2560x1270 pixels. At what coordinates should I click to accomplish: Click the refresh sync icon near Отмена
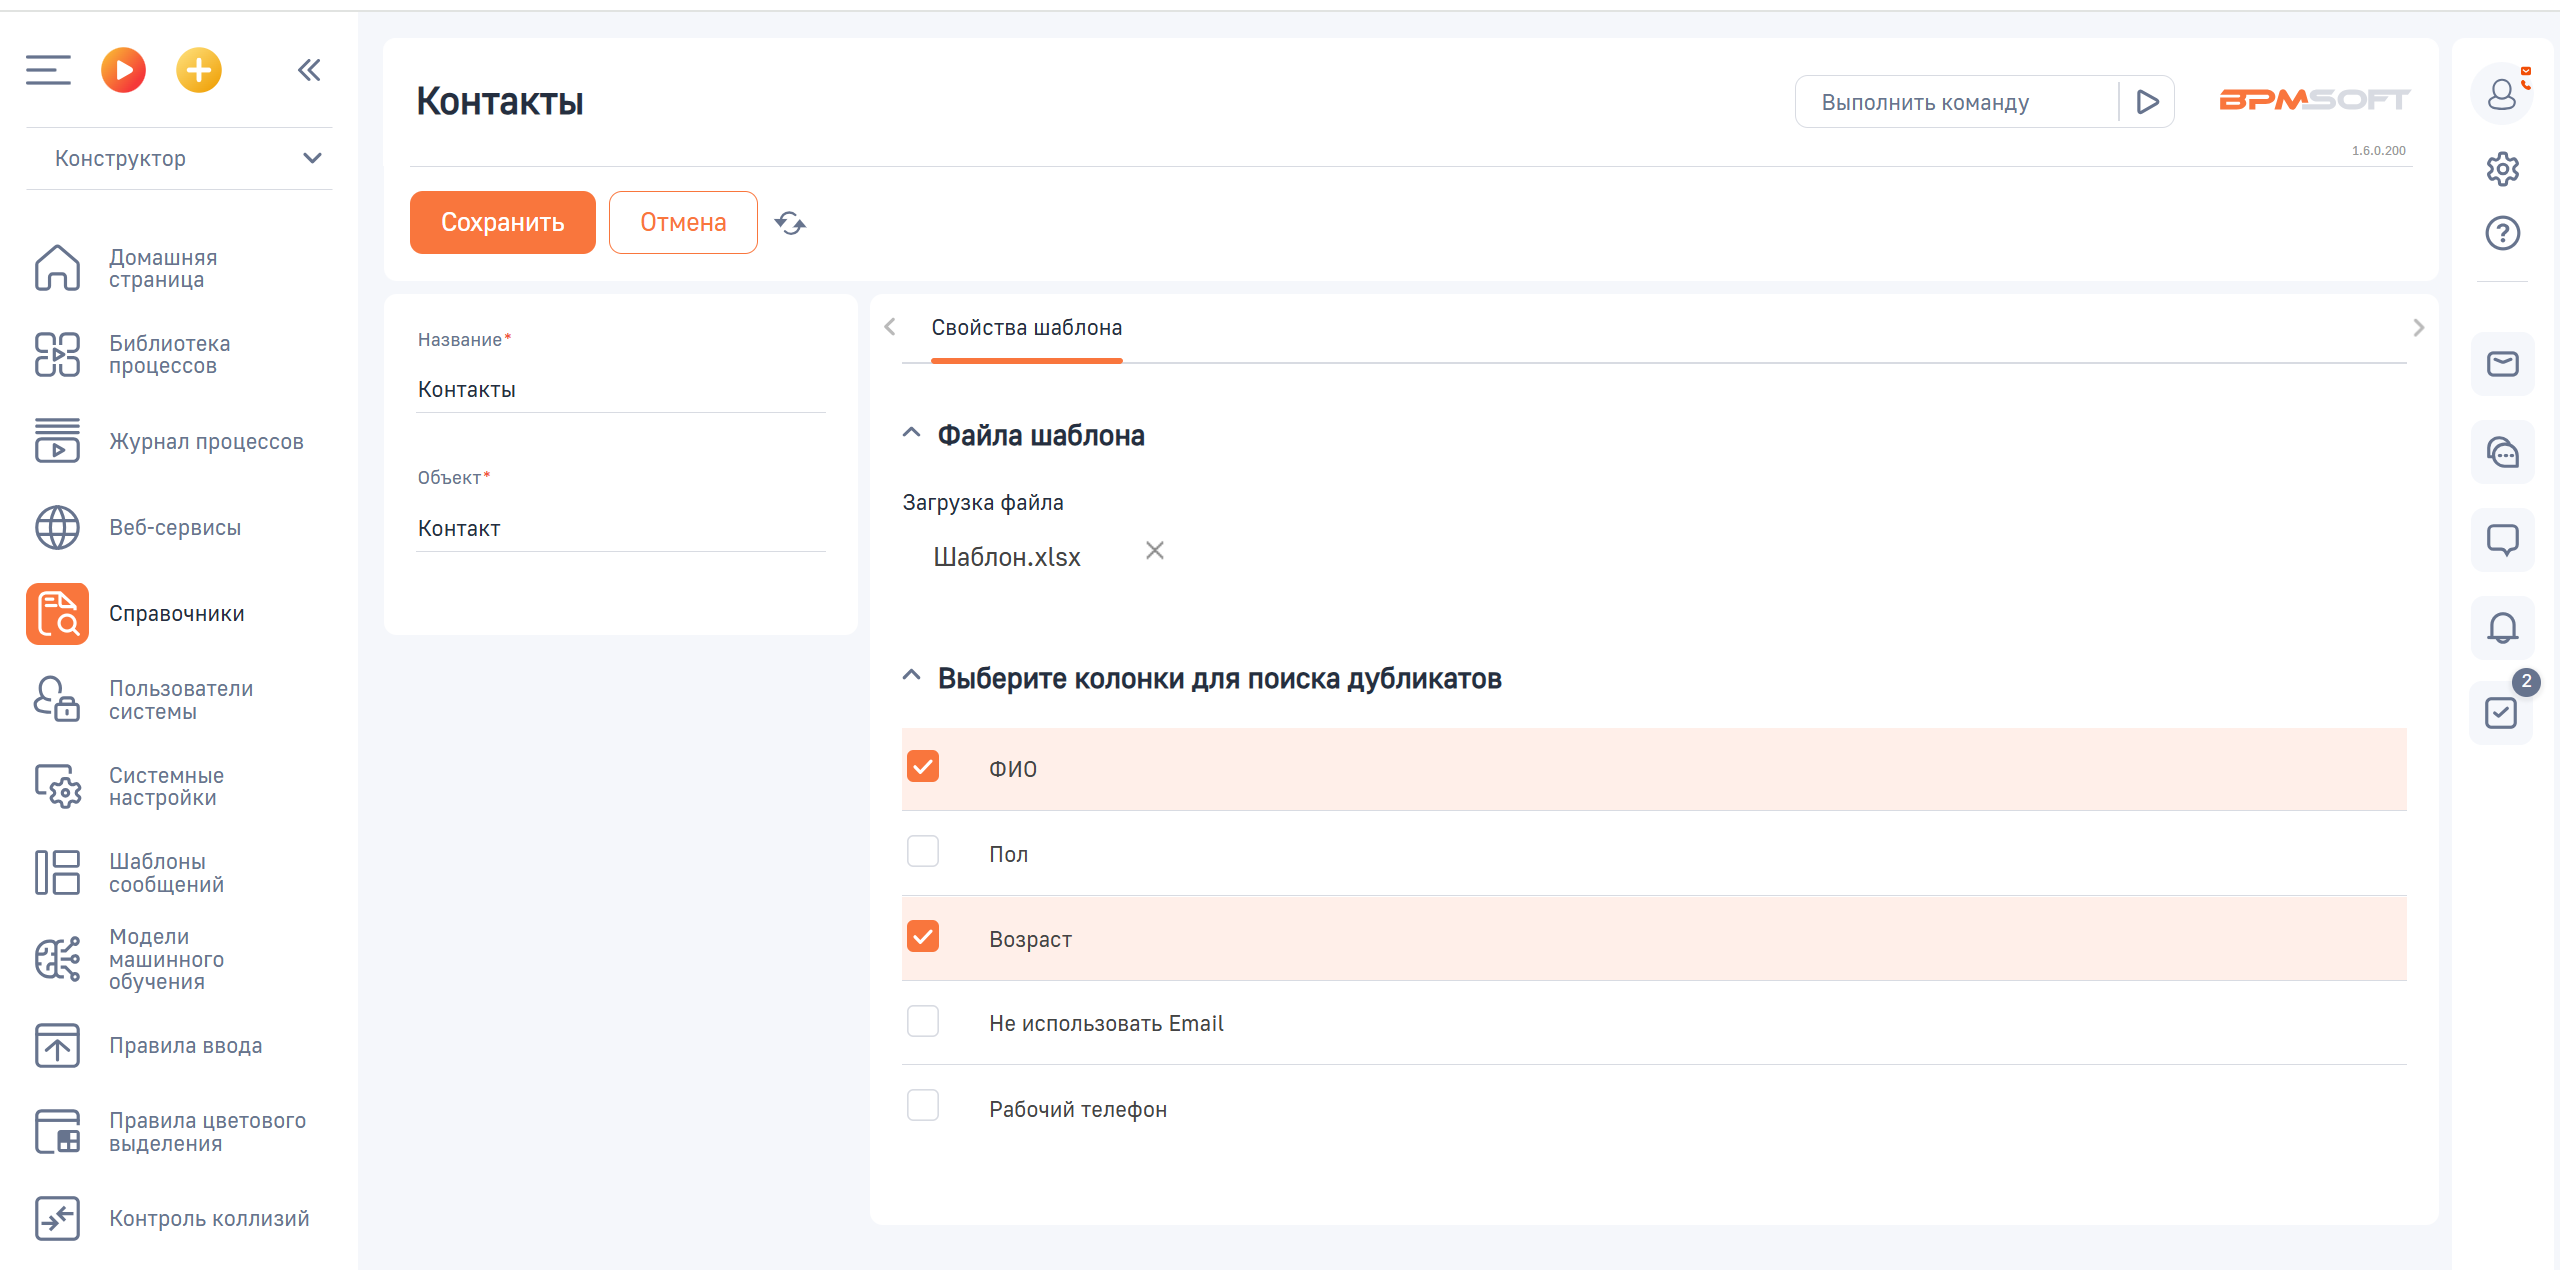pyautogui.click(x=790, y=223)
